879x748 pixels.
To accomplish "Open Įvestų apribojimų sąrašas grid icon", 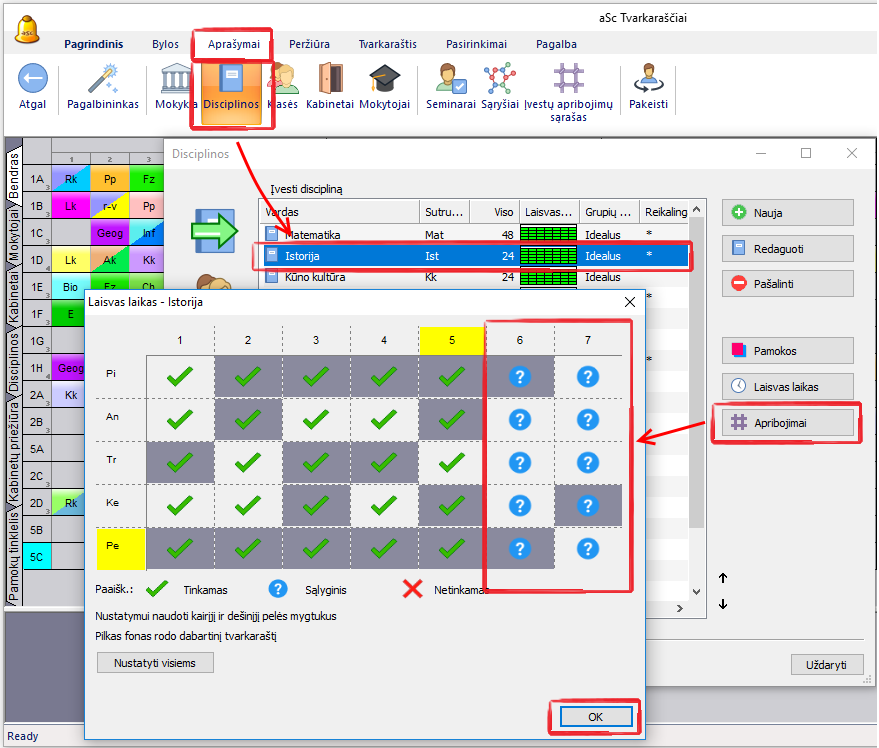I will tap(568, 80).
